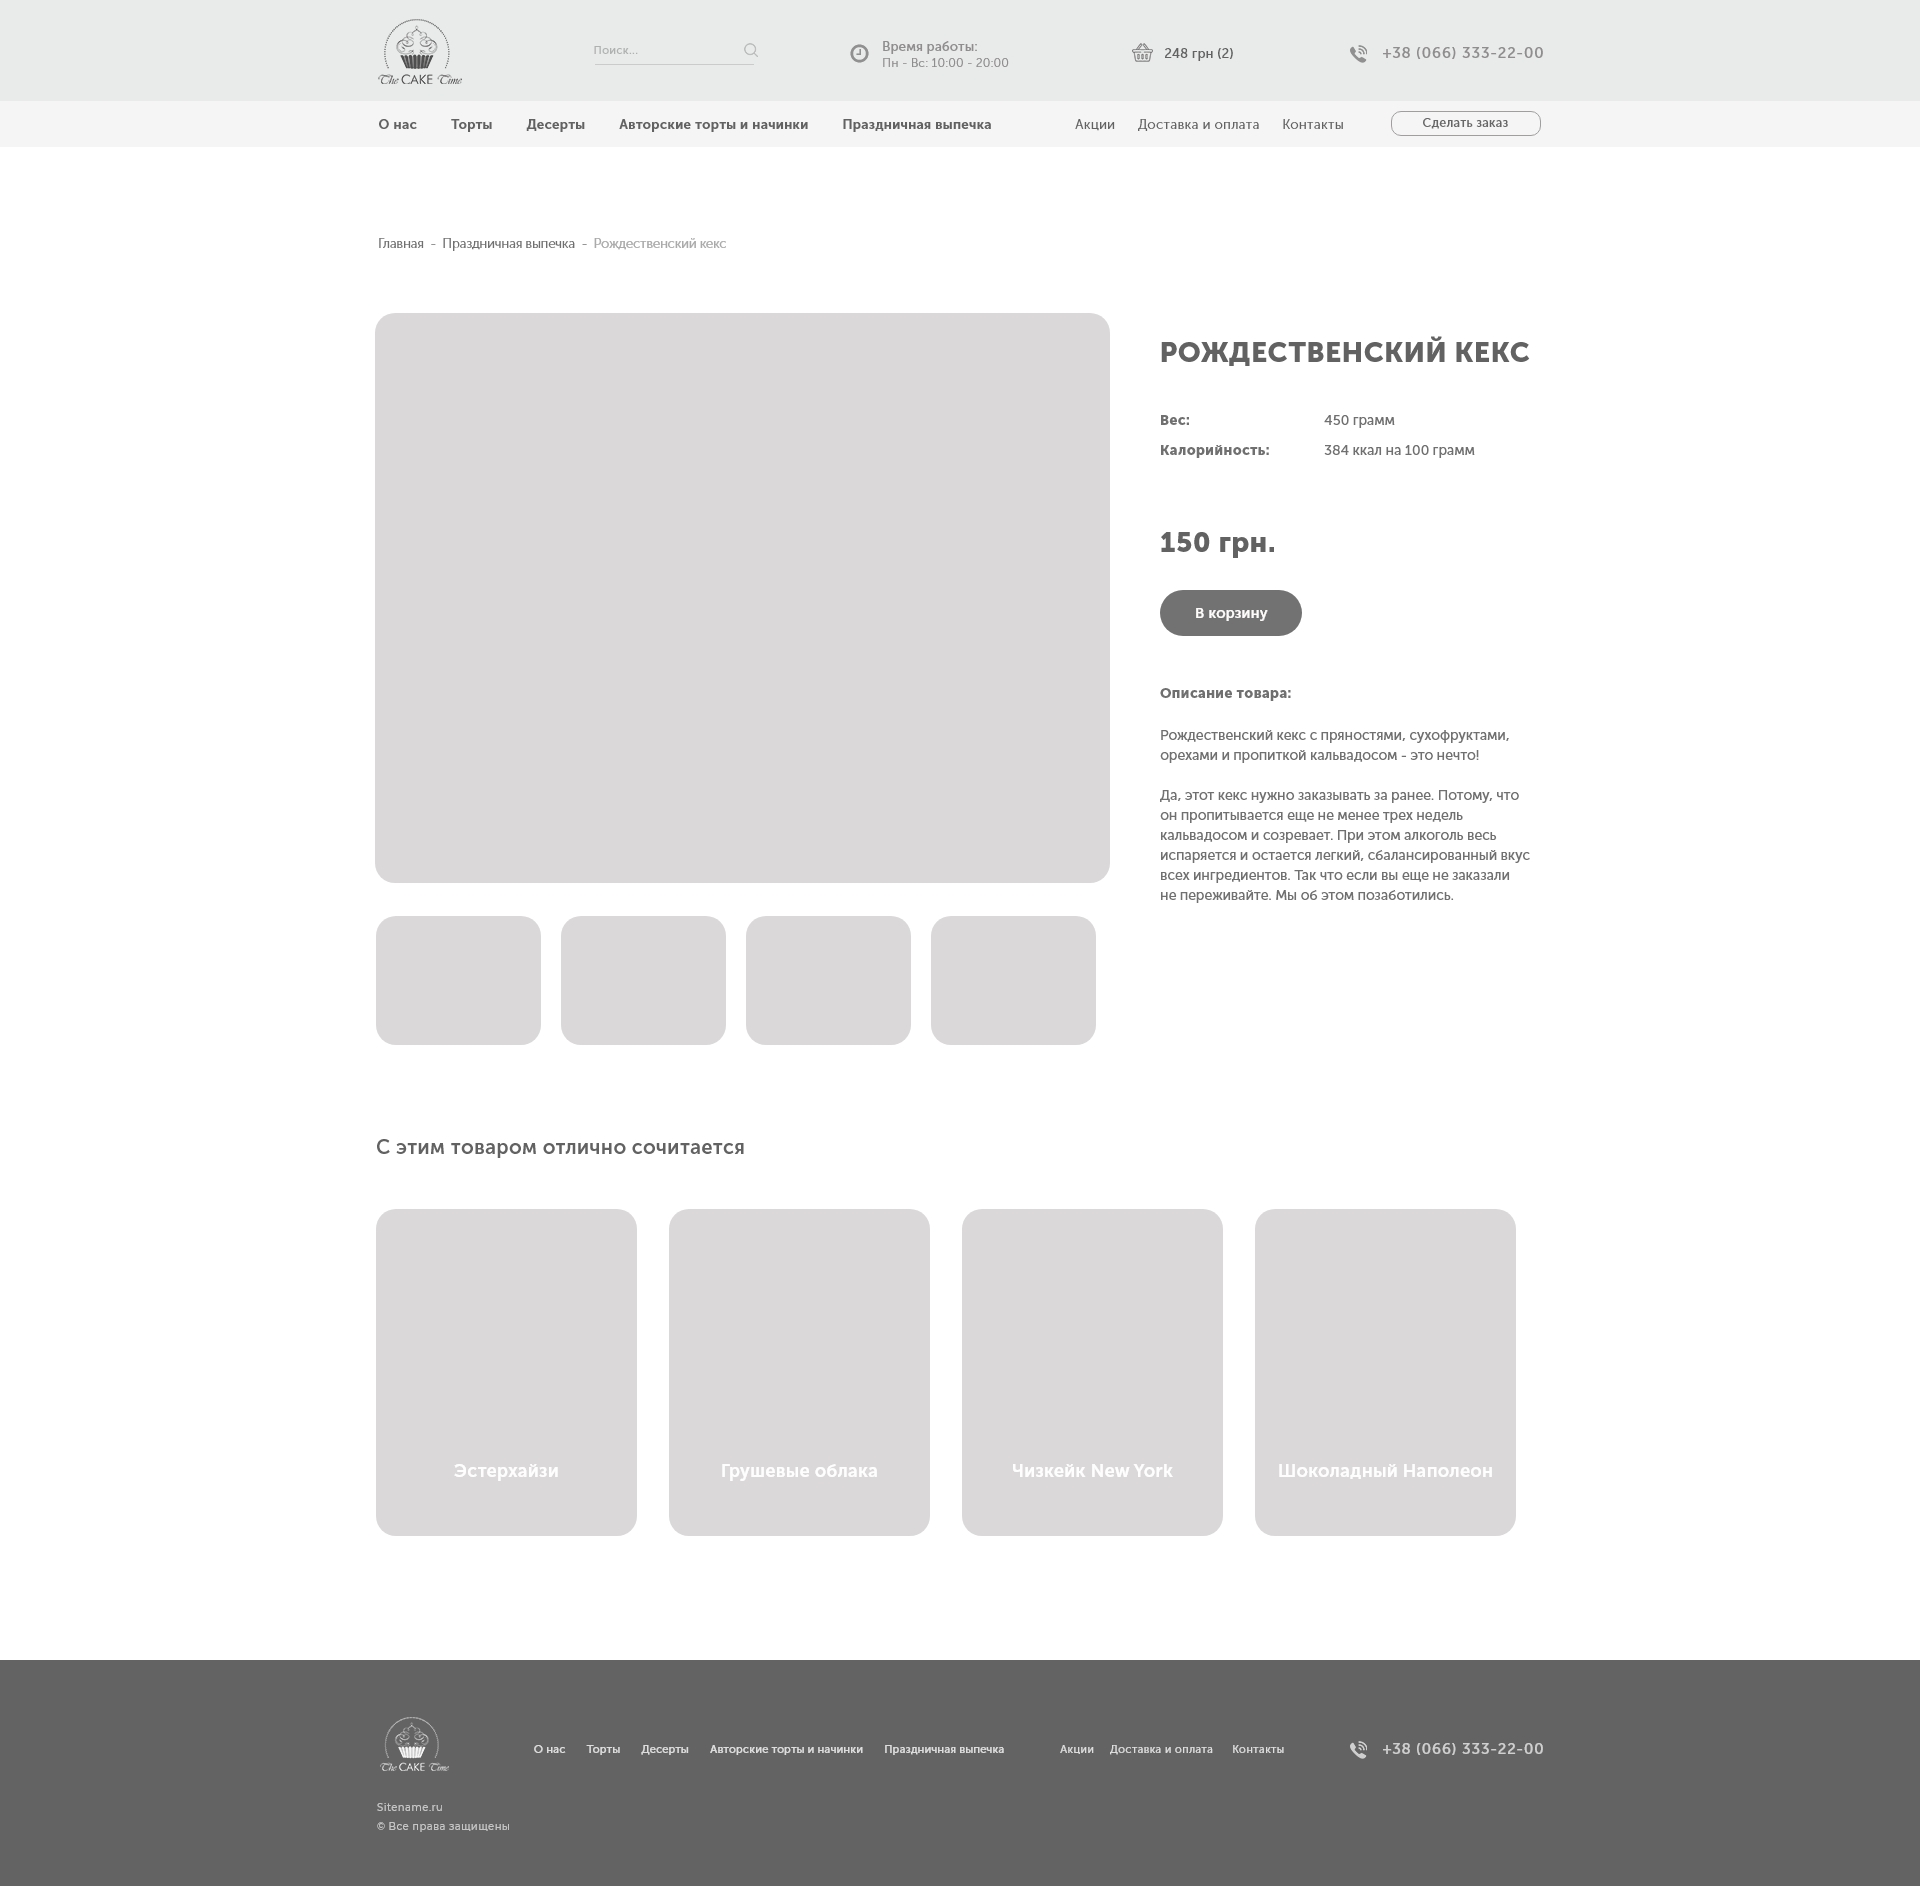1920x1886 pixels.
Task: Open Праздничная выпечка in top menu
Action: coord(916,125)
